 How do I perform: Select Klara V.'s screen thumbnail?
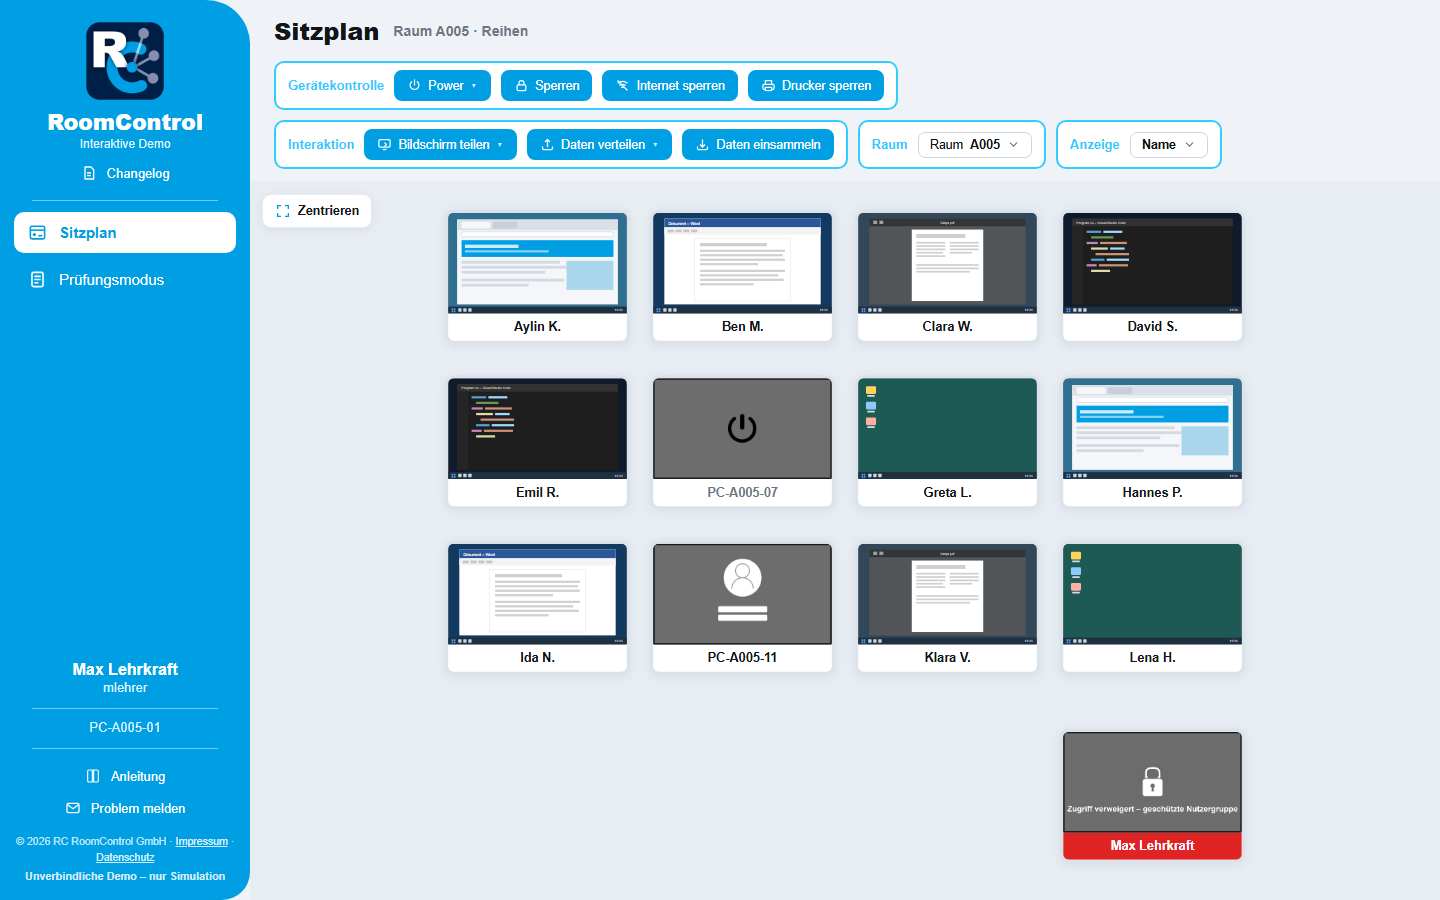point(947,594)
